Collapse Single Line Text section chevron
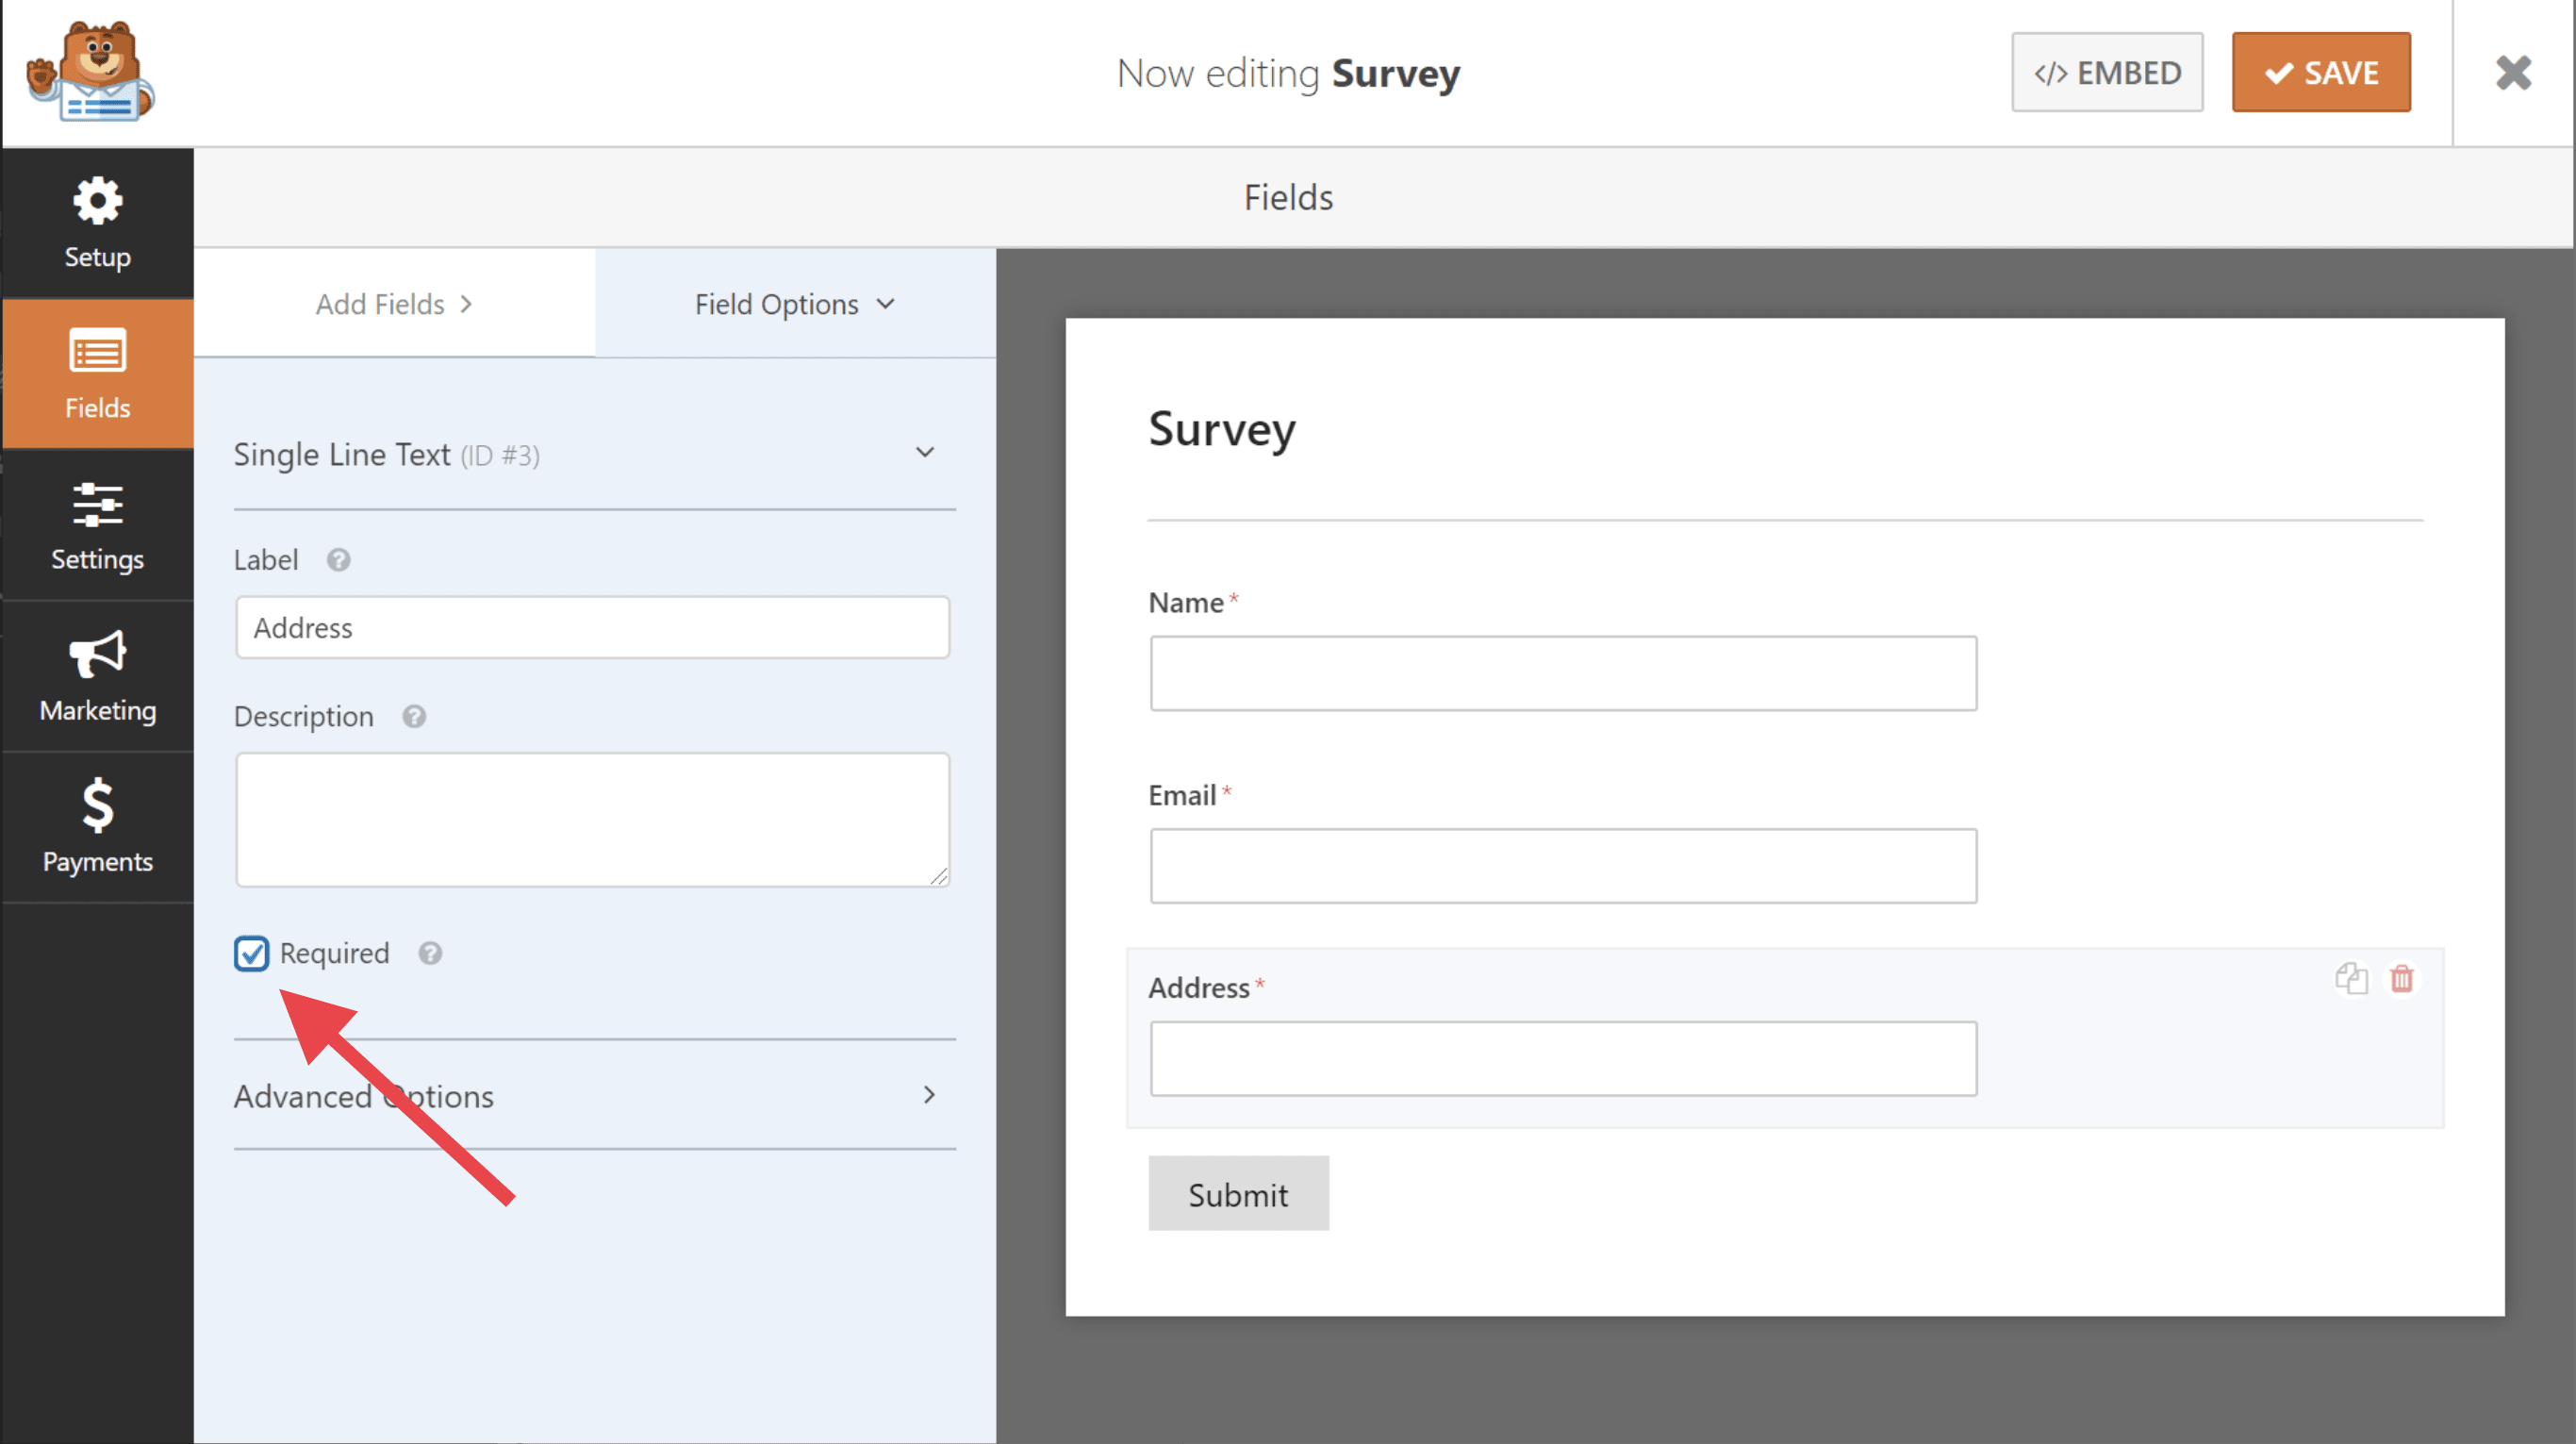The width and height of the screenshot is (2576, 1444). click(x=925, y=453)
